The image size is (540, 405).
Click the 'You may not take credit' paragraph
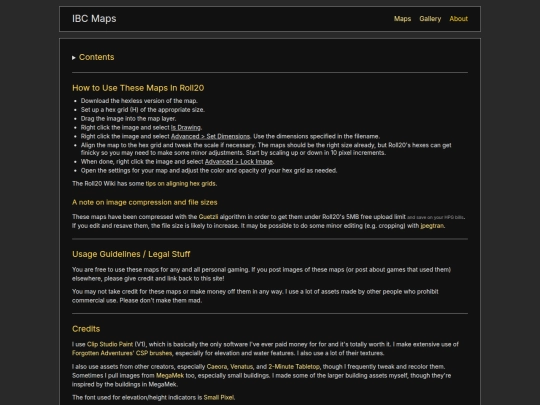point(255,296)
